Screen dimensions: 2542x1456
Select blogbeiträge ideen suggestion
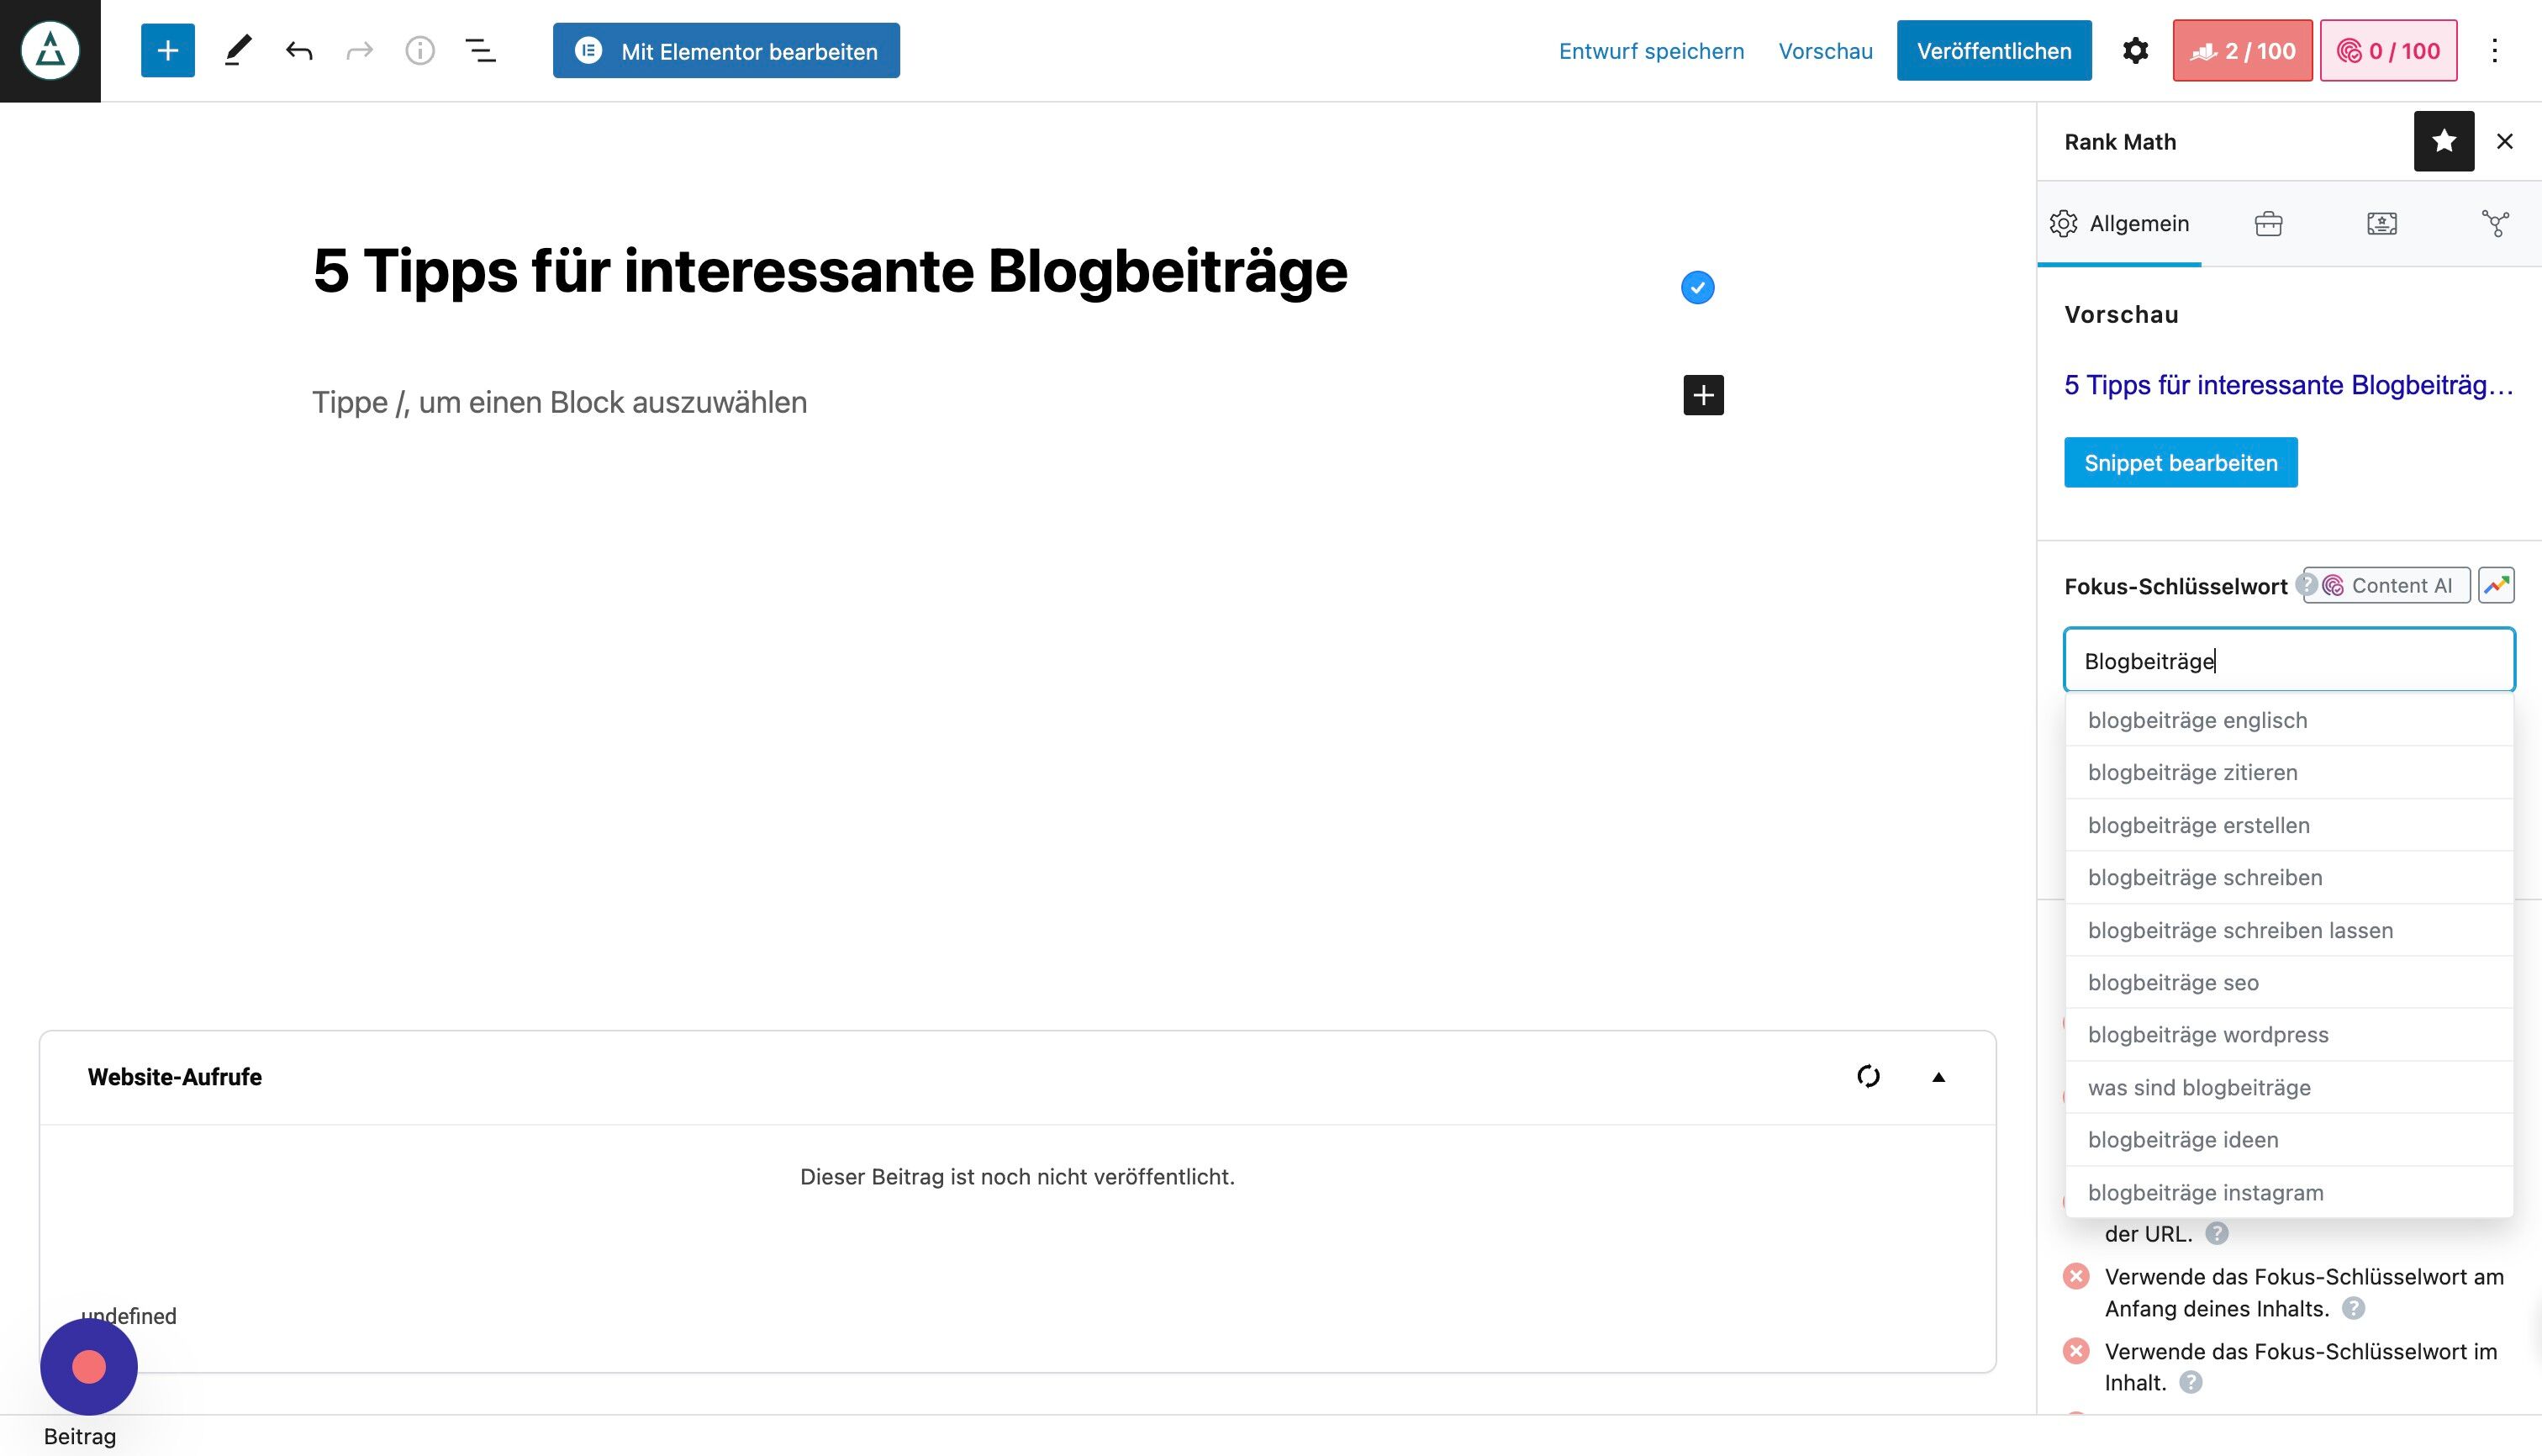click(x=2289, y=1139)
